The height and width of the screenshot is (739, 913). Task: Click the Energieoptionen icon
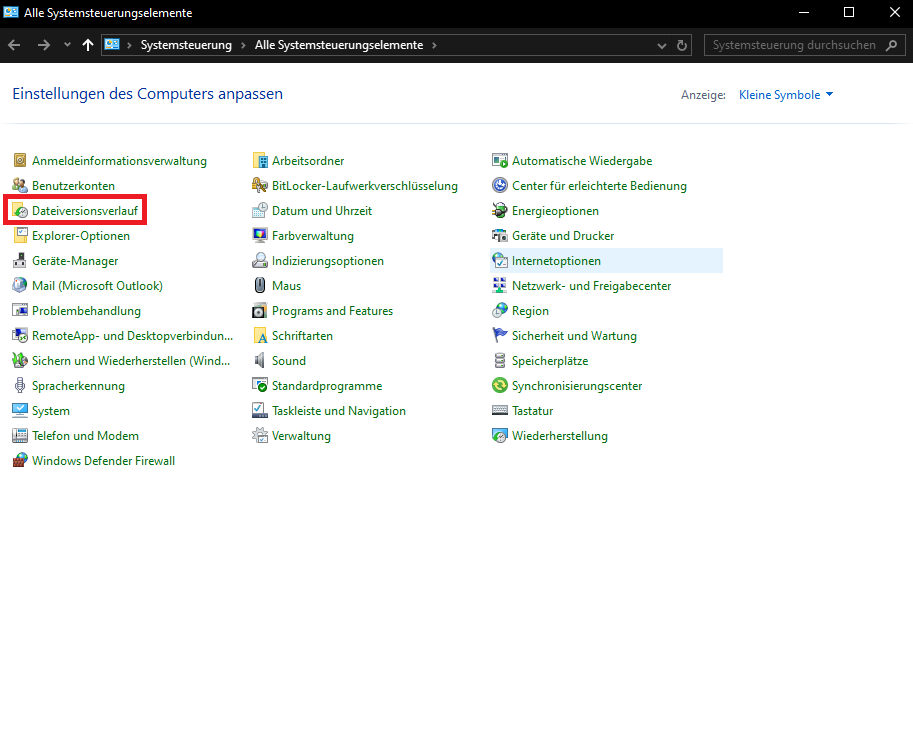coord(500,211)
